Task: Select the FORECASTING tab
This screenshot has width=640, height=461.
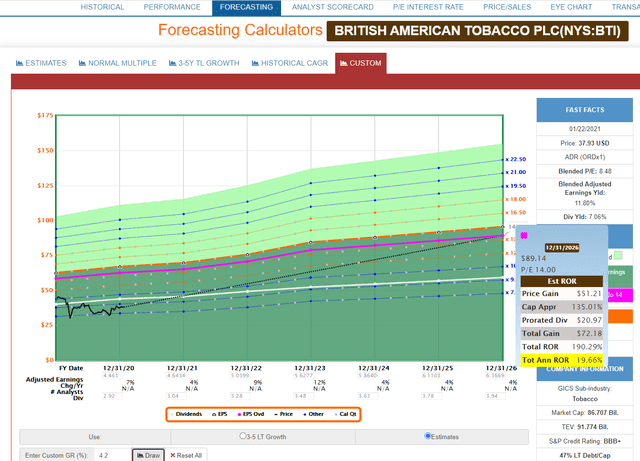Action: [x=246, y=7]
